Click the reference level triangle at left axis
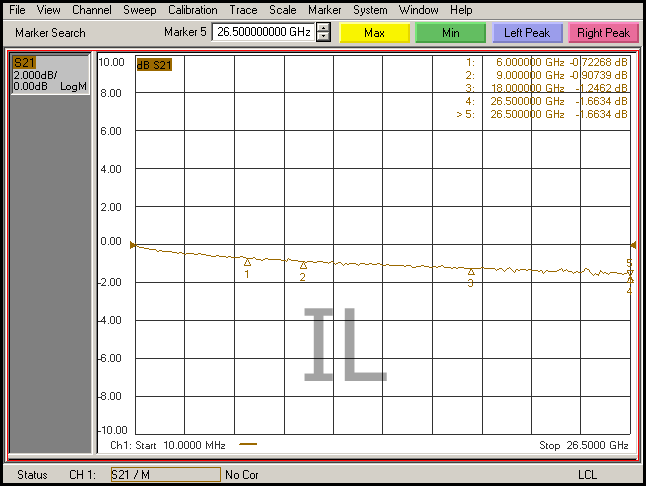Viewport: 646px width, 486px height. [134, 244]
